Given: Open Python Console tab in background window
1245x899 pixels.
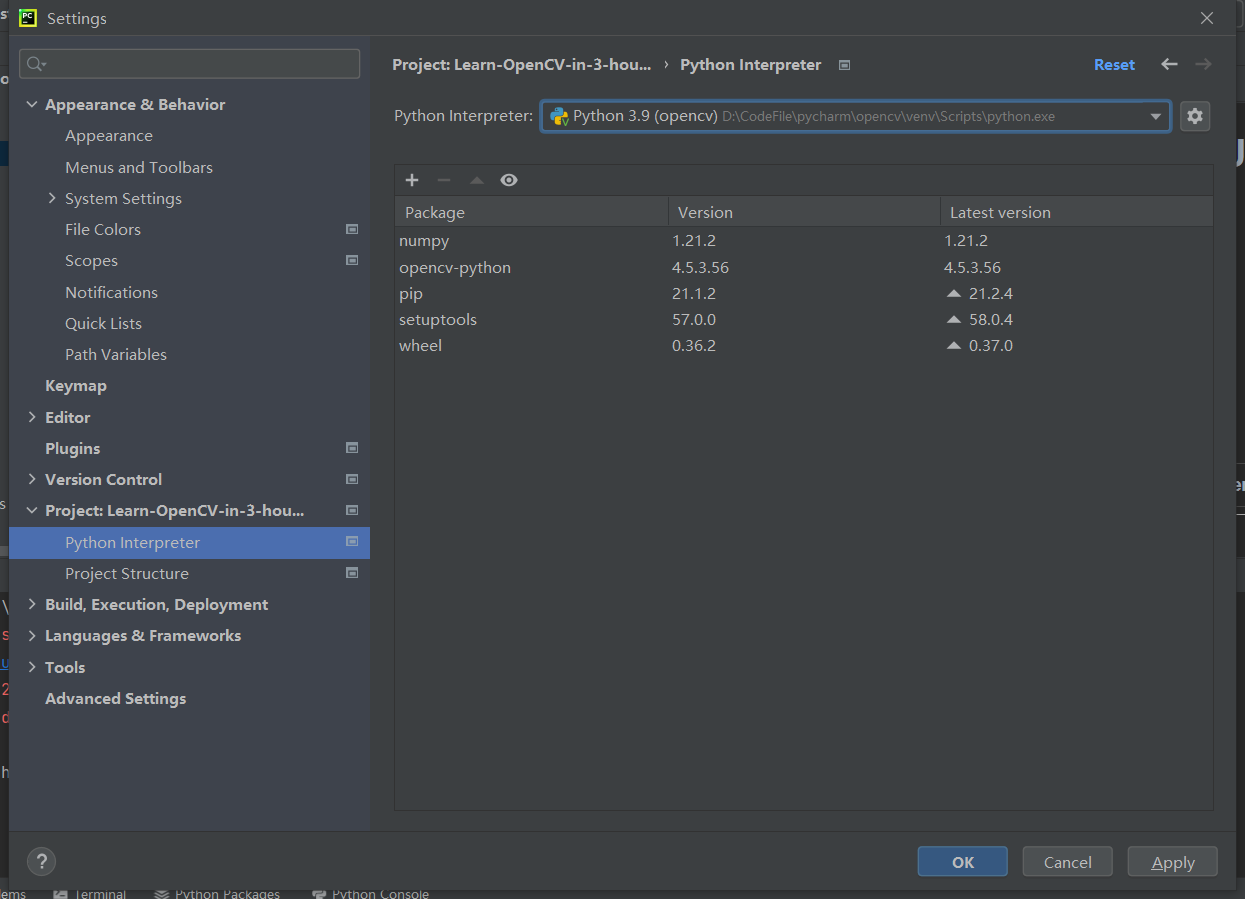Looking at the screenshot, I should pos(371,894).
